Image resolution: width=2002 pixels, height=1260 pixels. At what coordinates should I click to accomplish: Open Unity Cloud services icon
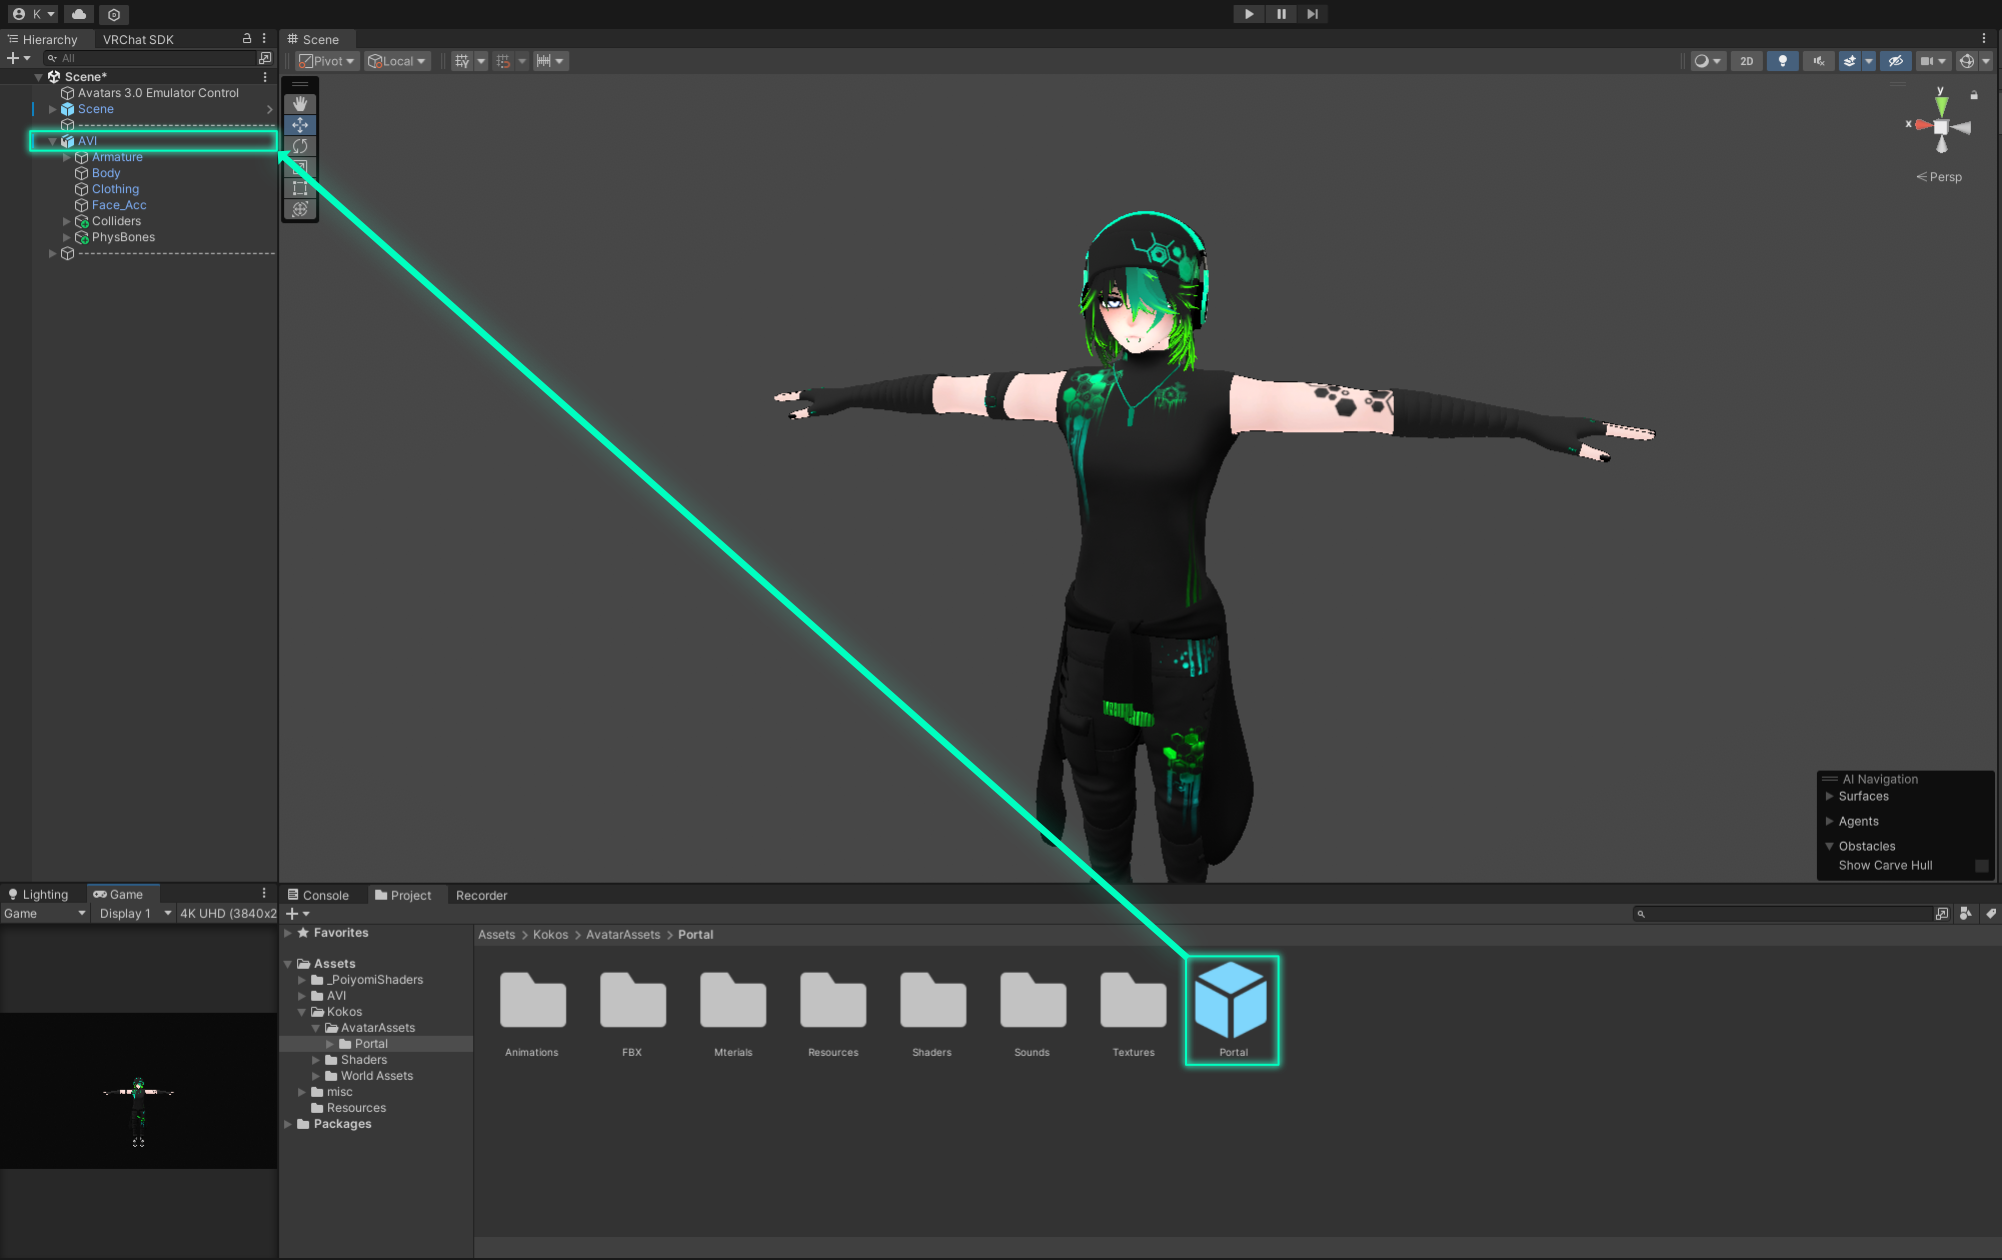[79, 14]
